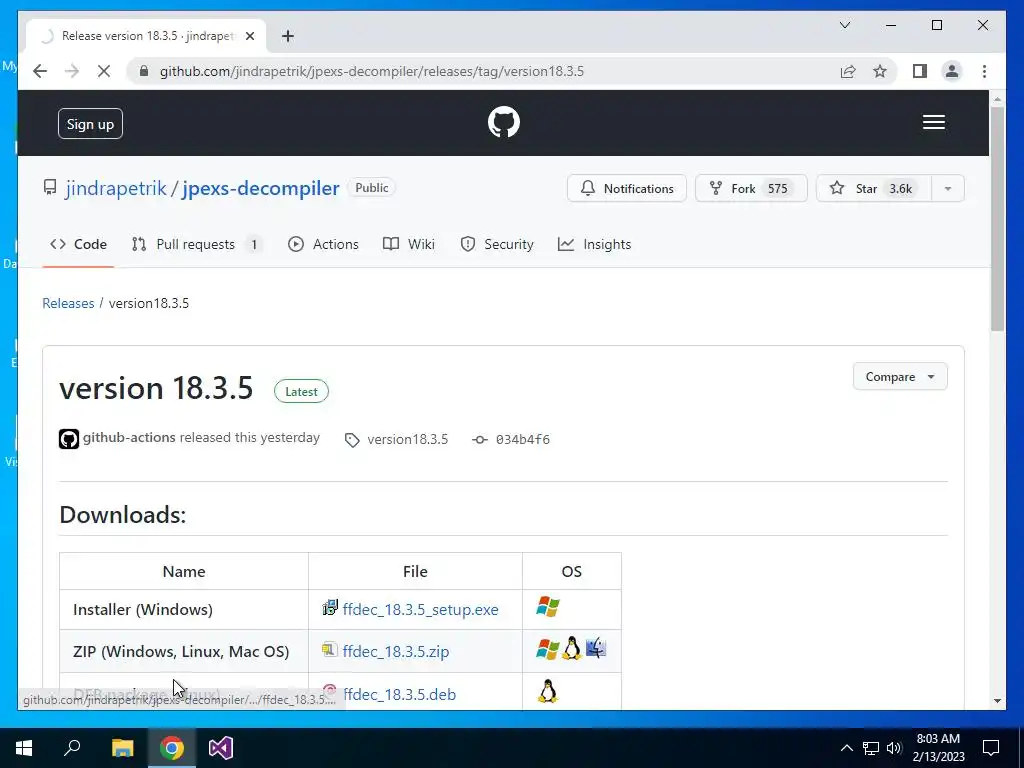The height and width of the screenshot is (768, 1024).
Task: Open the notification center icon
Action: pos(991,748)
